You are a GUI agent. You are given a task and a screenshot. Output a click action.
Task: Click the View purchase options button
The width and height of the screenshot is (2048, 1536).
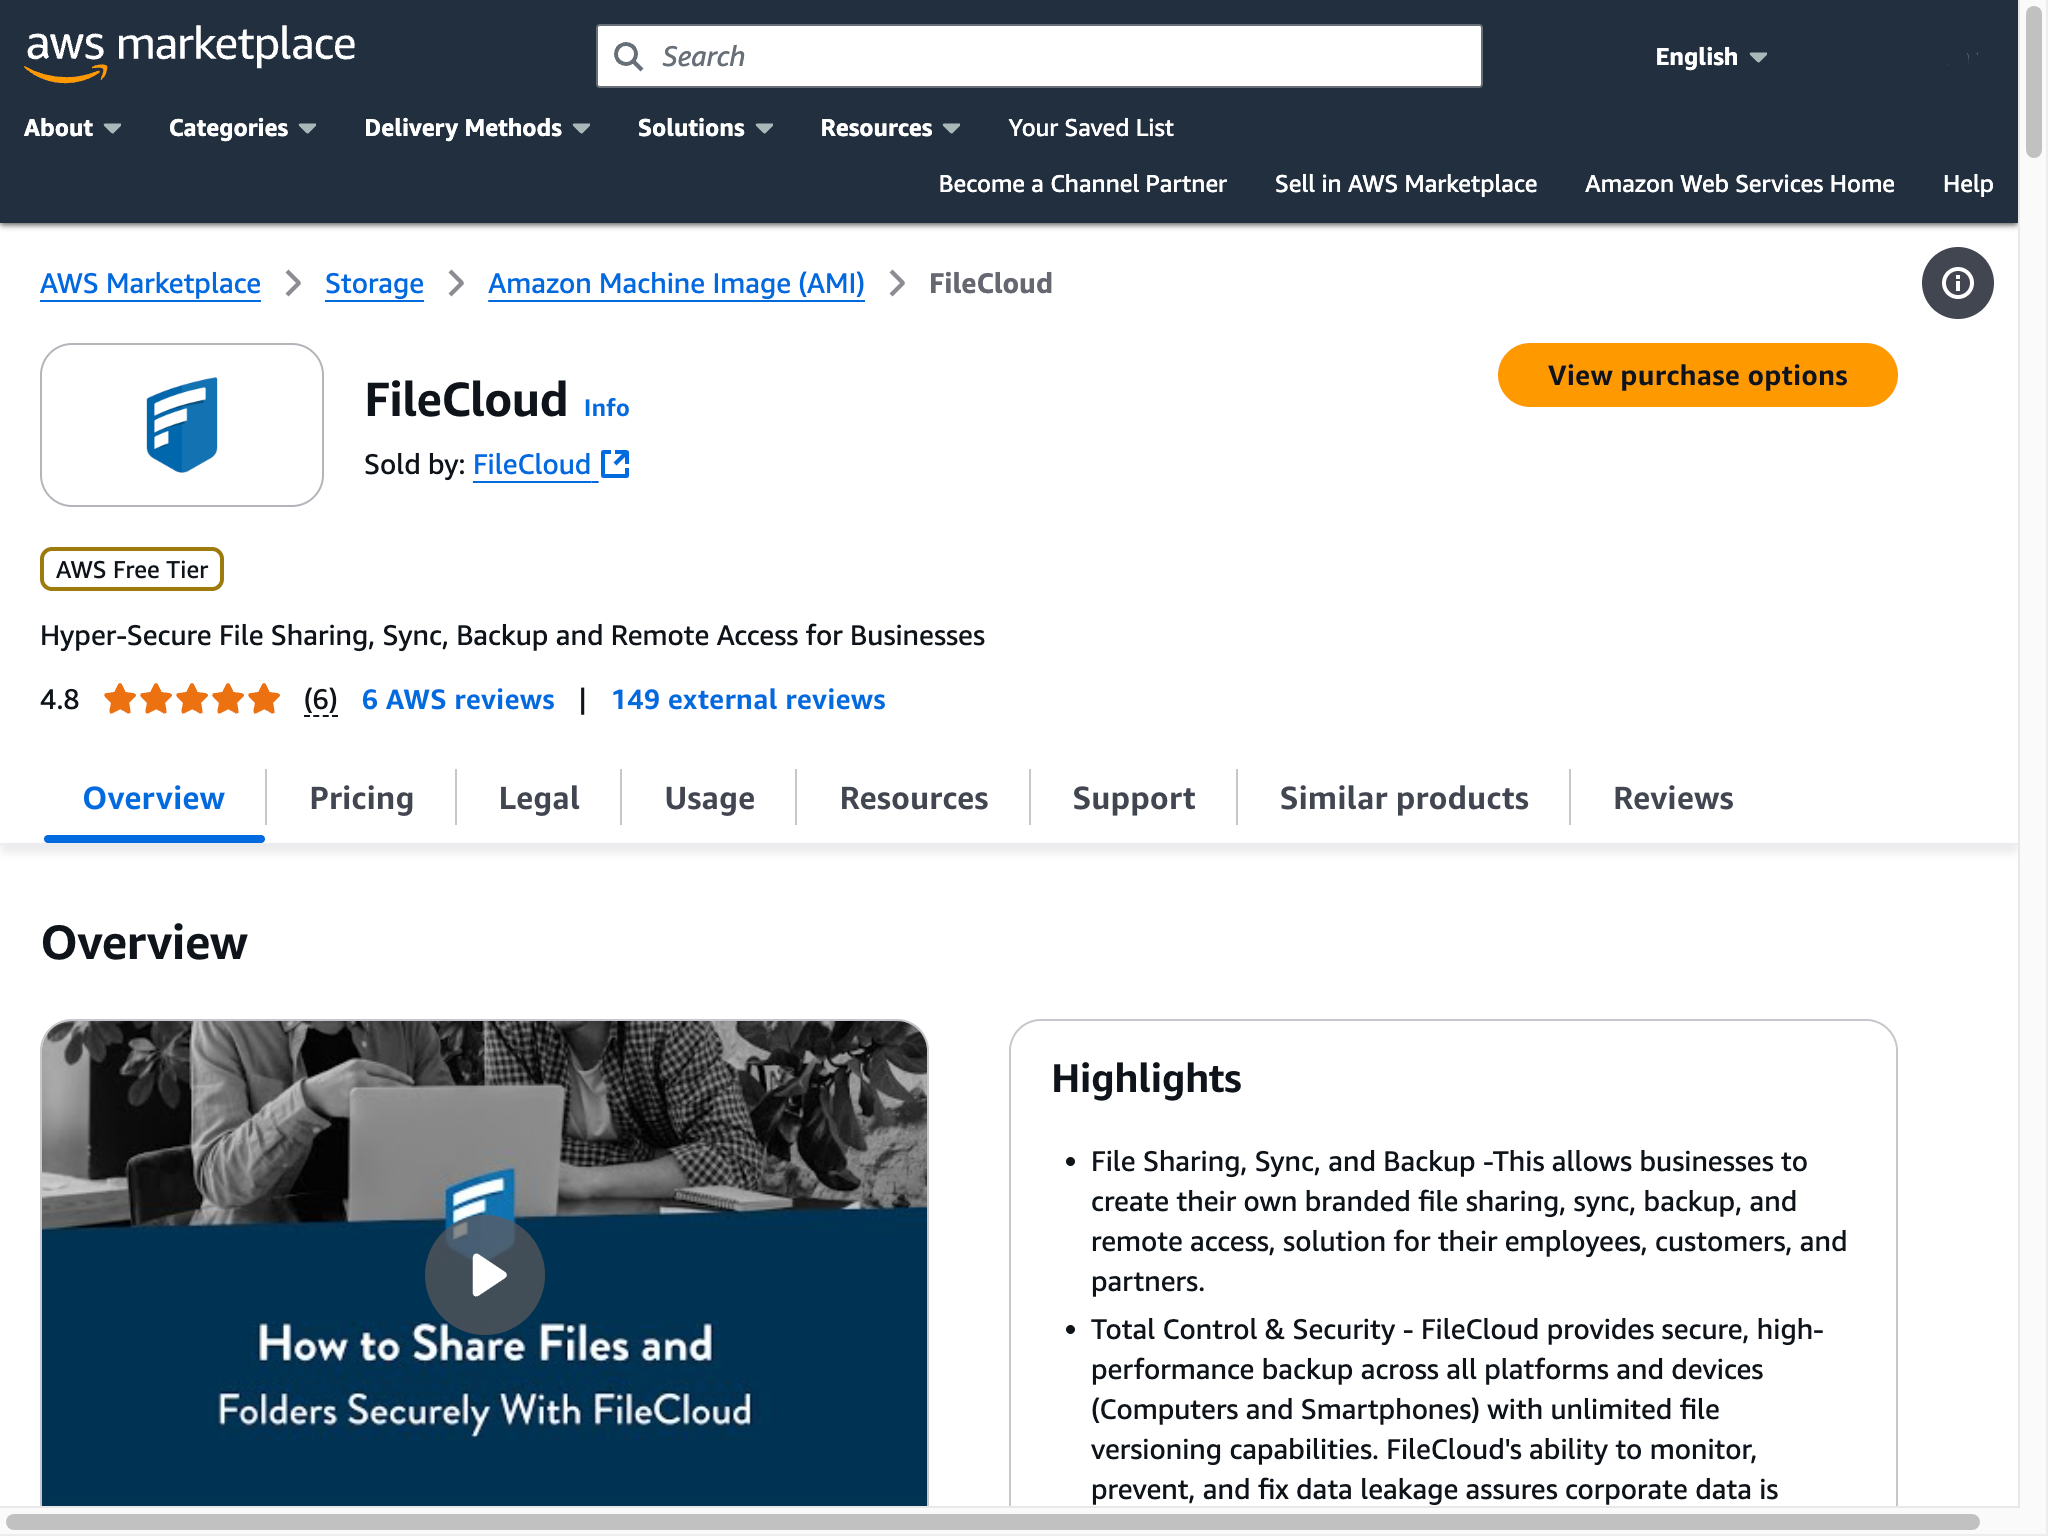pos(1696,375)
